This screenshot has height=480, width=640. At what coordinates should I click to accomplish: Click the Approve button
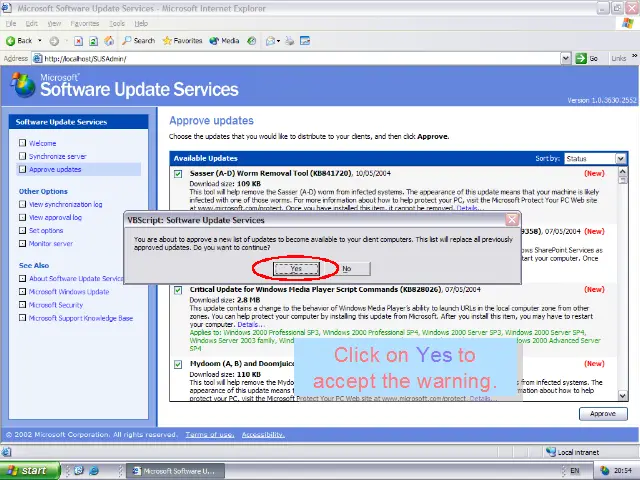[x=603, y=413]
